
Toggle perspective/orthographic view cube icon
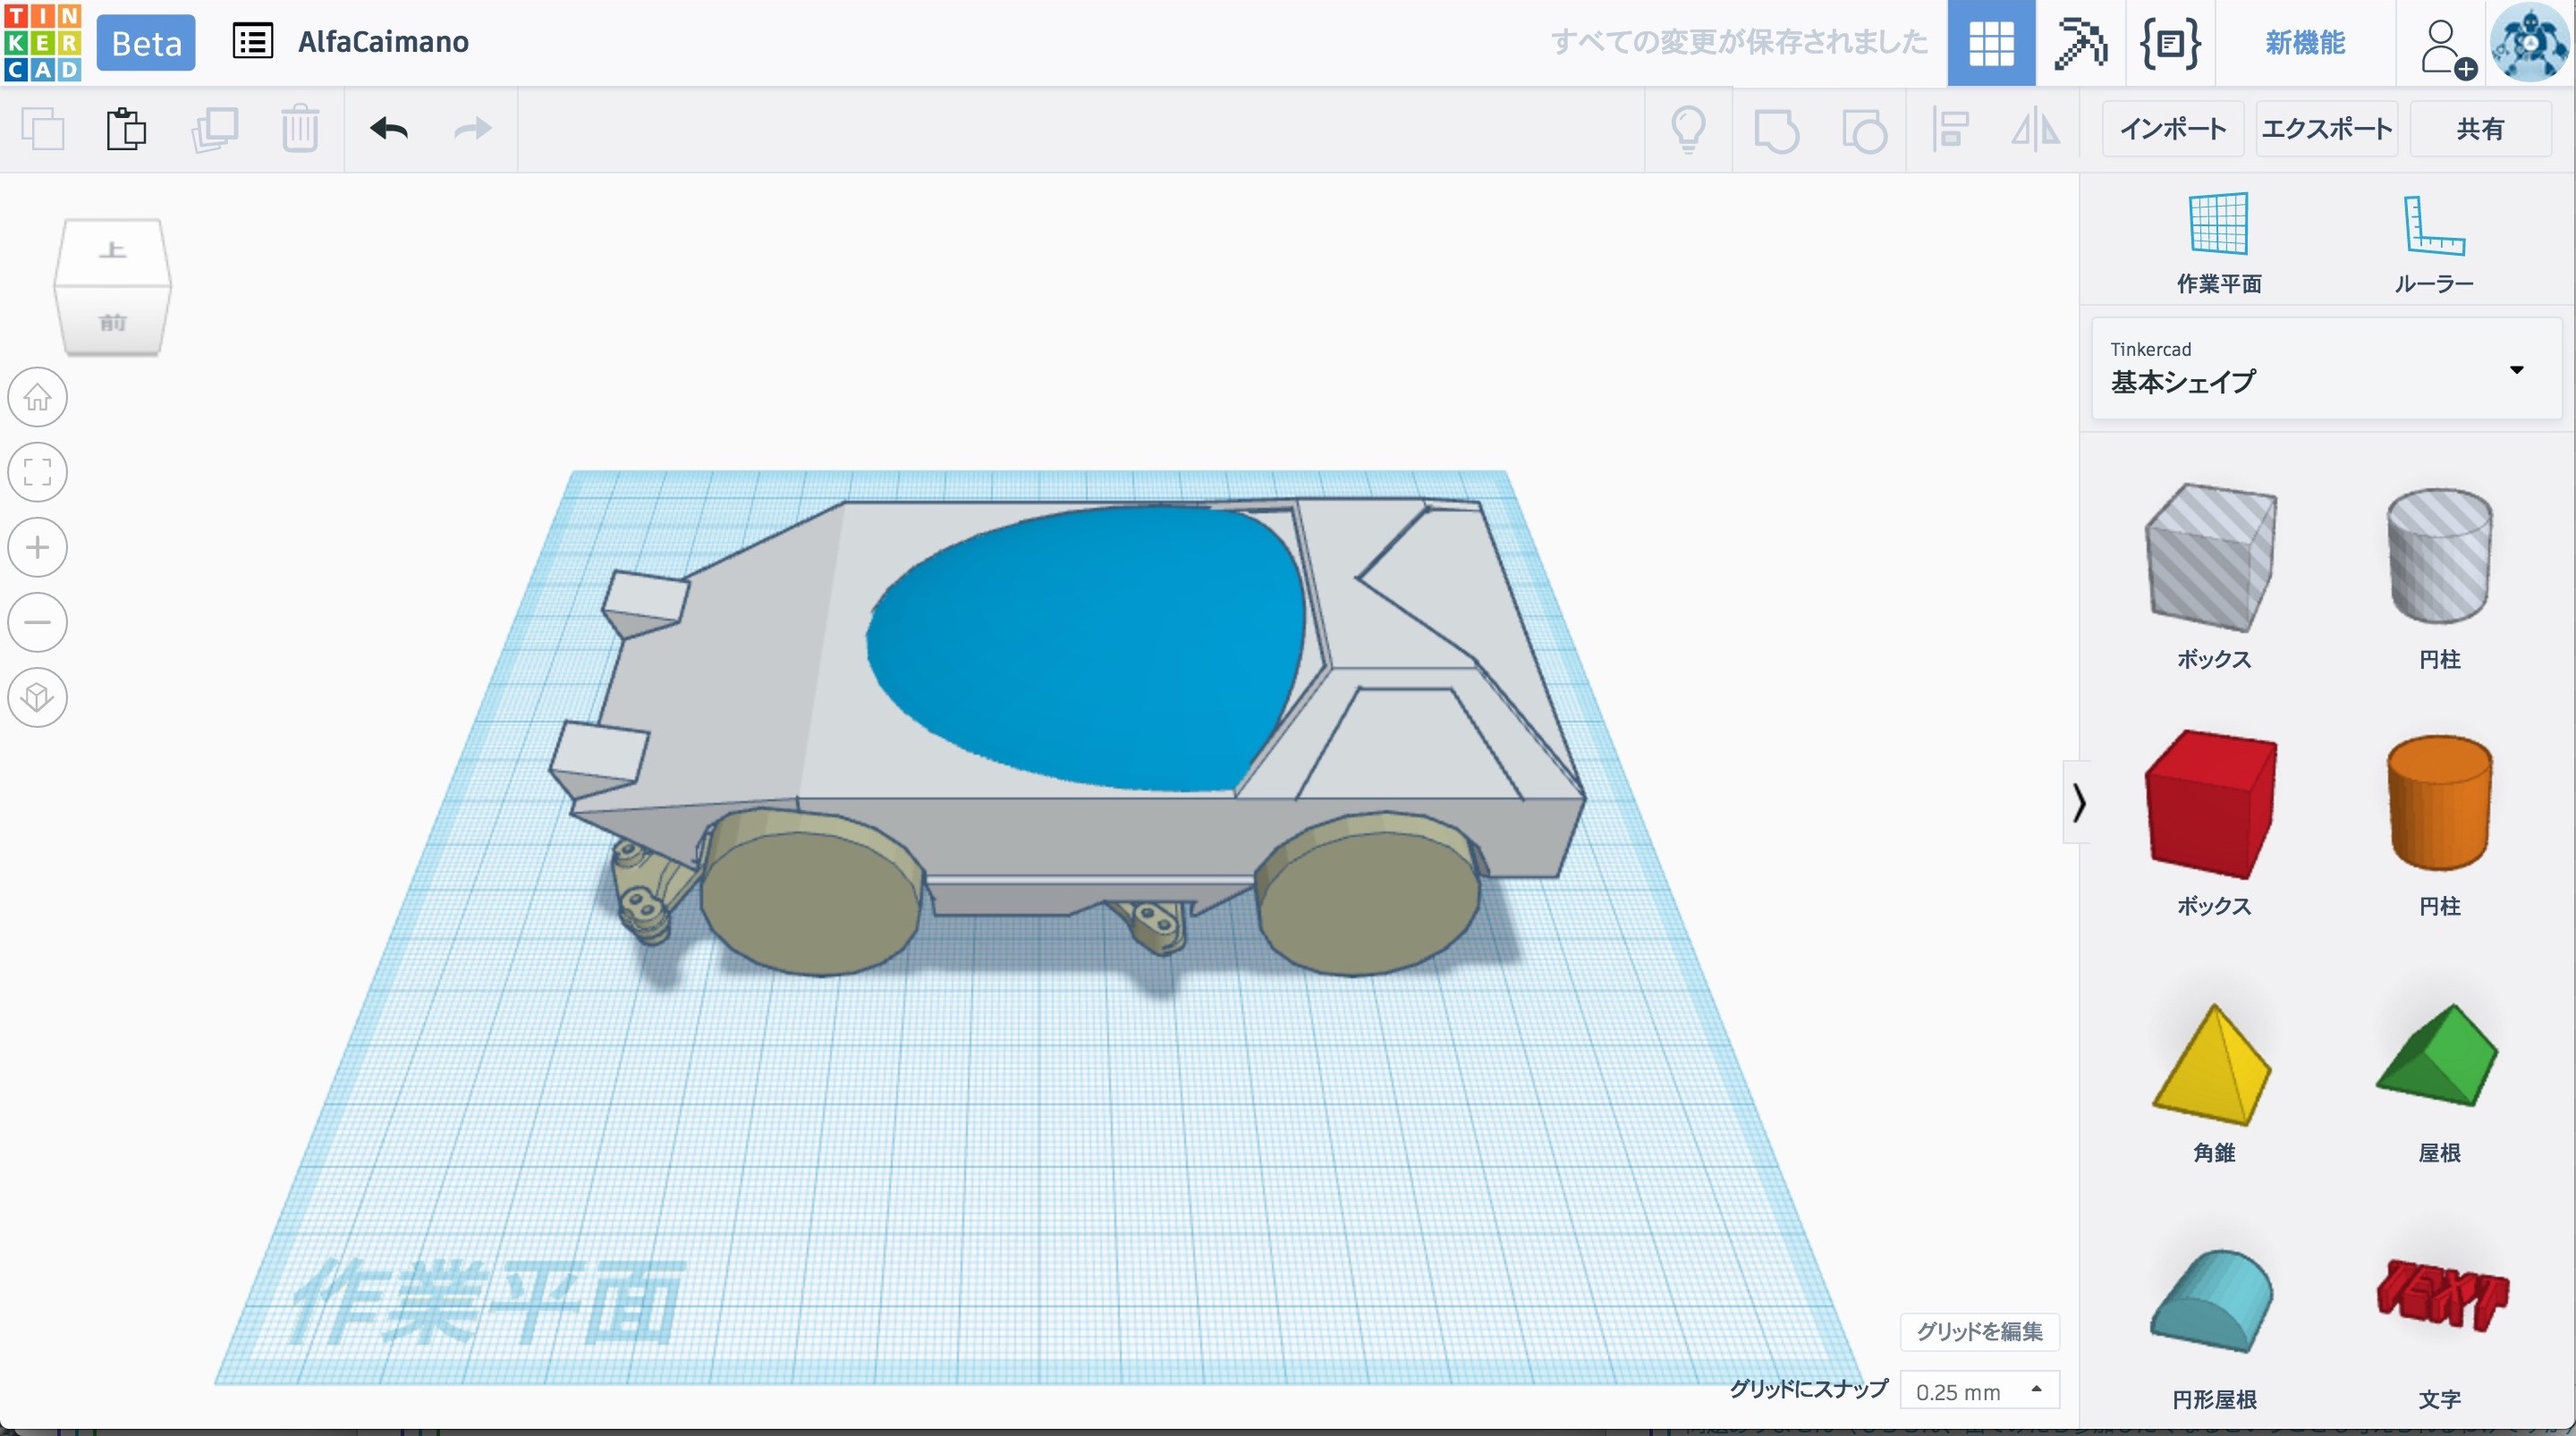[x=38, y=697]
